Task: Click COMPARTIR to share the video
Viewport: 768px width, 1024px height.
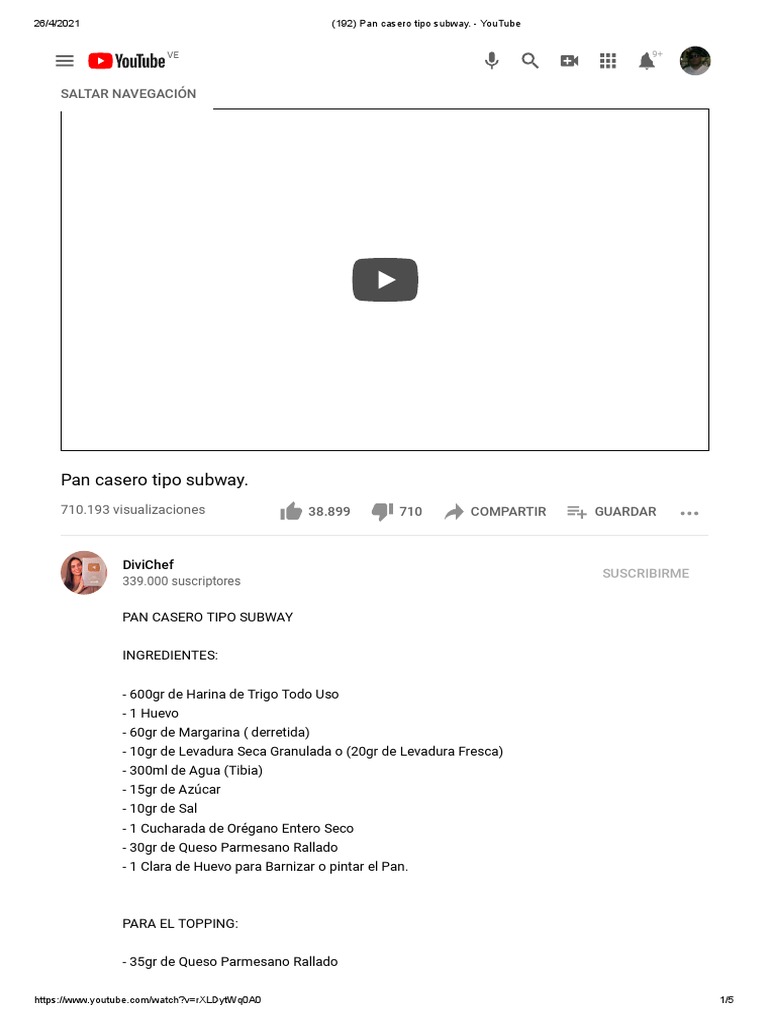Action: point(495,512)
